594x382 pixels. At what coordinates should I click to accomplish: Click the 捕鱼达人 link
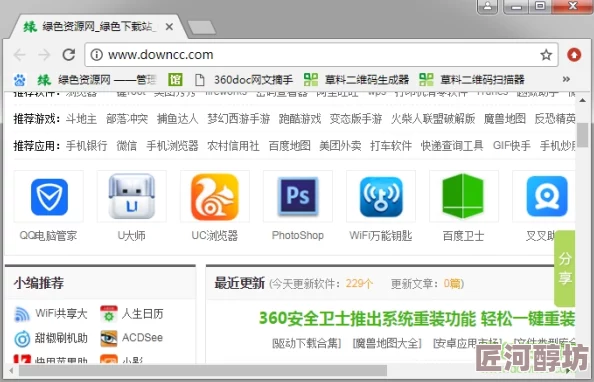pyautogui.click(x=178, y=119)
